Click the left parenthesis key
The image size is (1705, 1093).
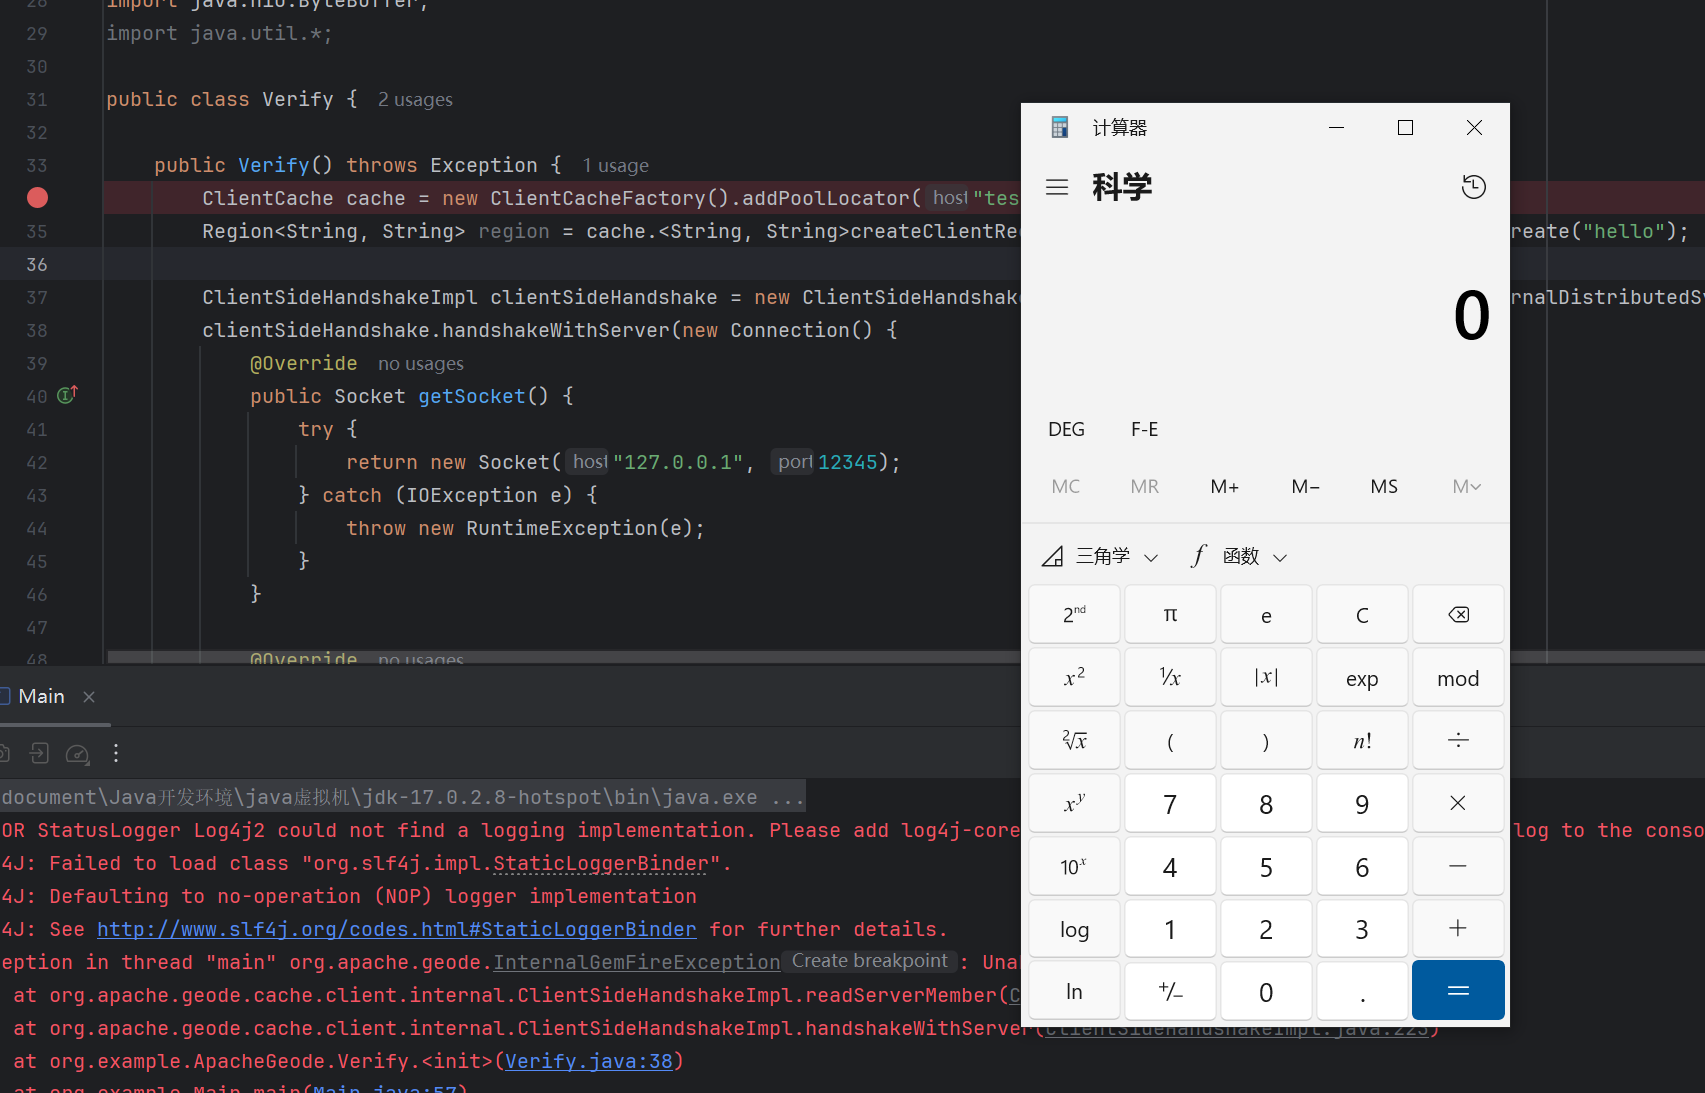(1170, 740)
